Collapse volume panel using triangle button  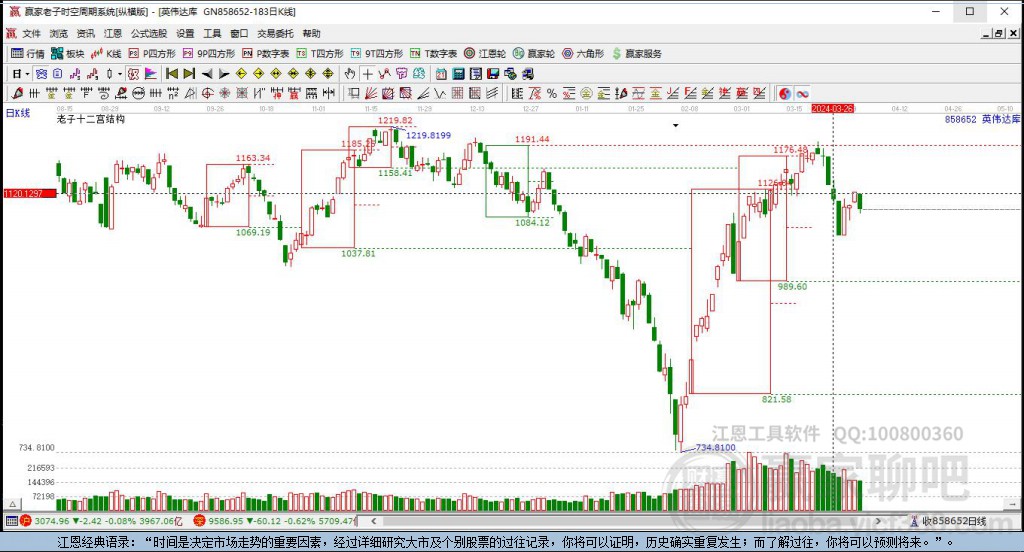point(12,504)
